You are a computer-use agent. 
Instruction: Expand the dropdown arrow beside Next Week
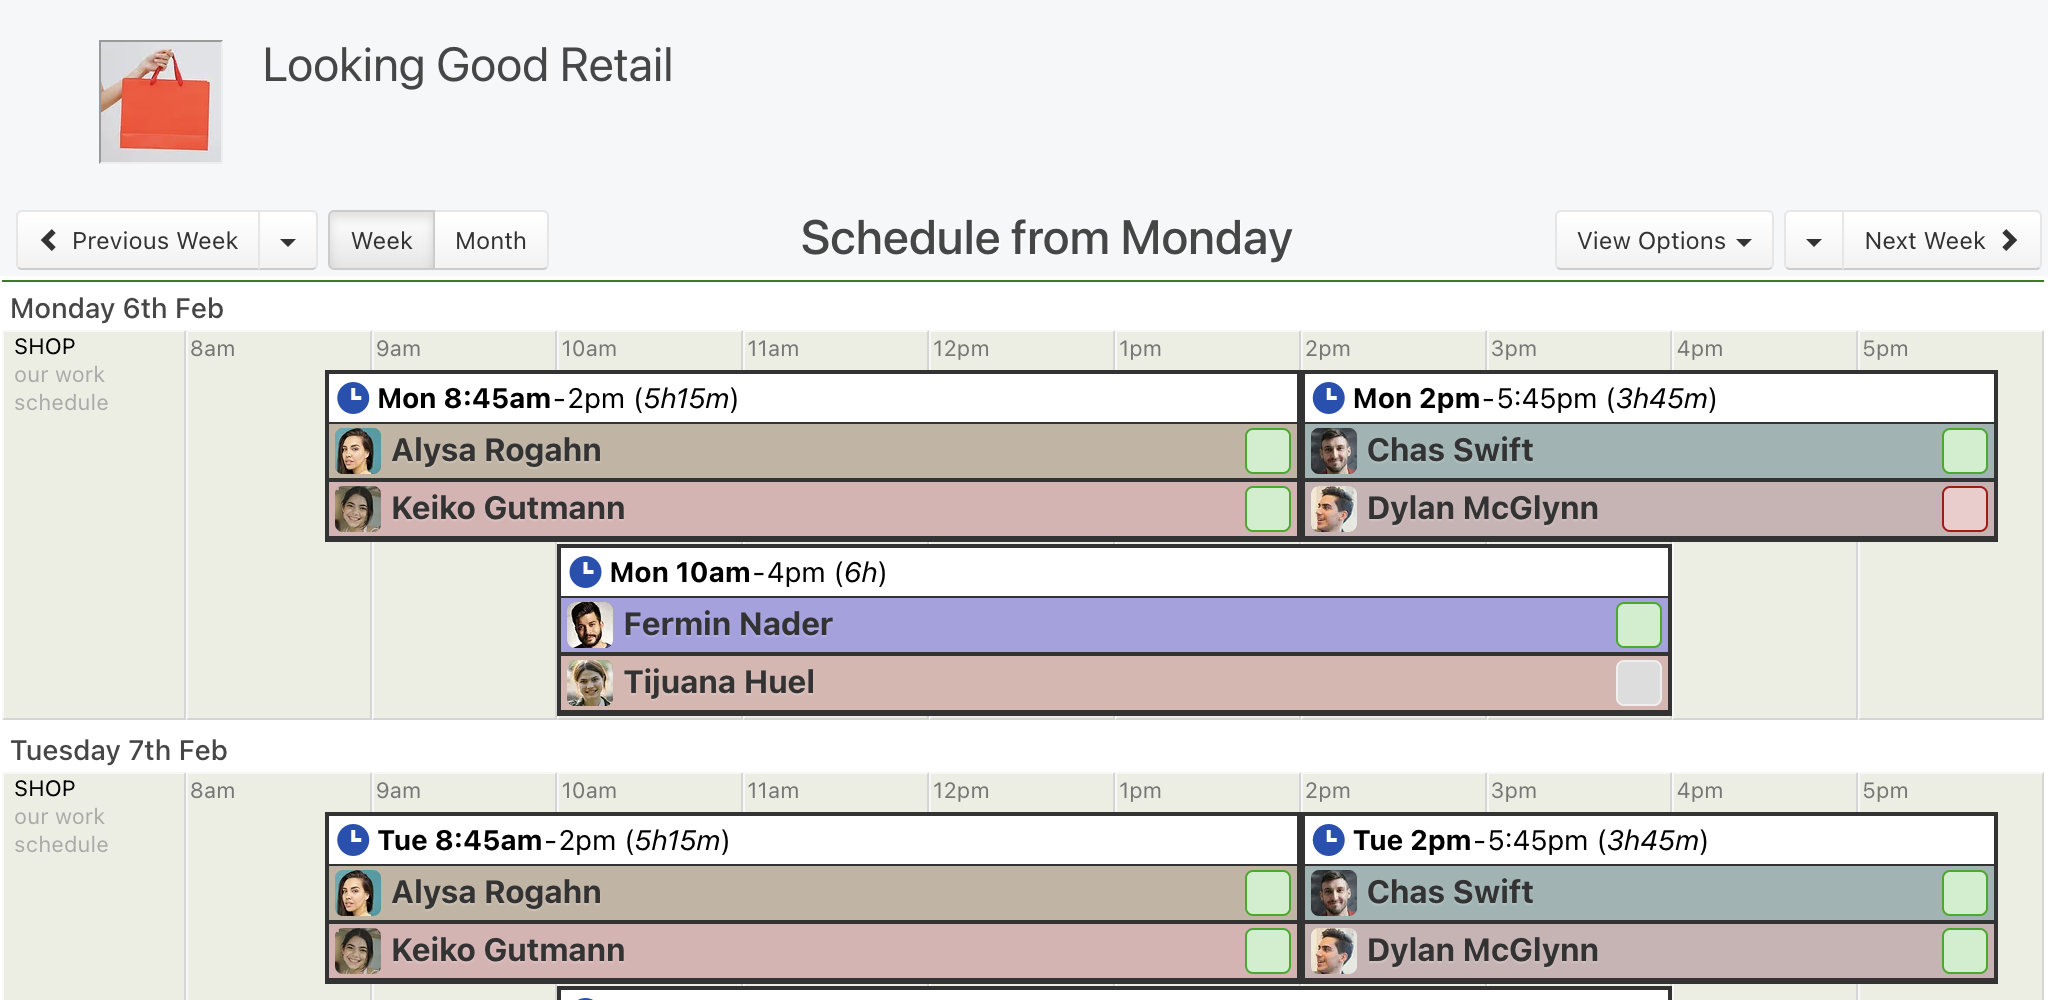pos(1814,240)
